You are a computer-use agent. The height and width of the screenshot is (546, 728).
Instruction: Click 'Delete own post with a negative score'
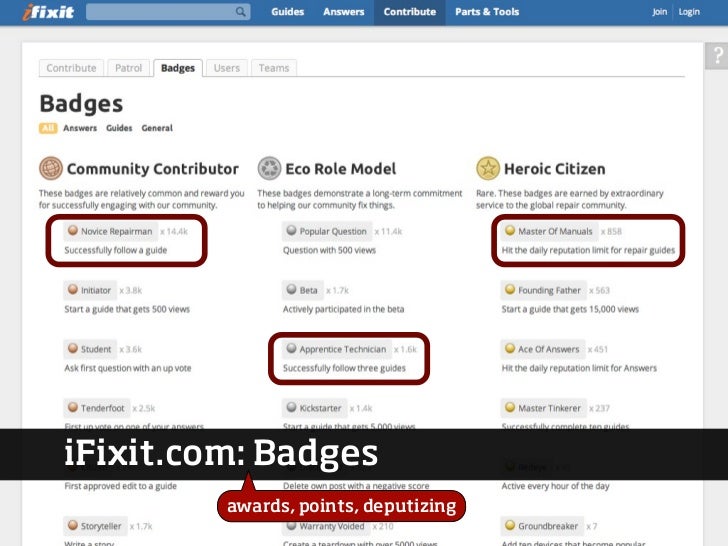click(356, 486)
